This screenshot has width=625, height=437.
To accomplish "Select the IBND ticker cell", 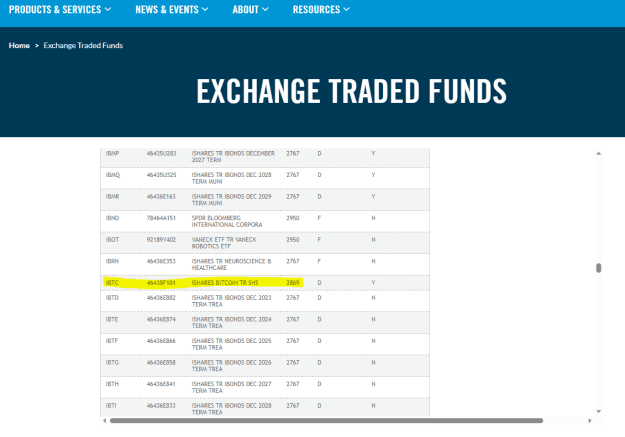I will [x=112, y=218].
